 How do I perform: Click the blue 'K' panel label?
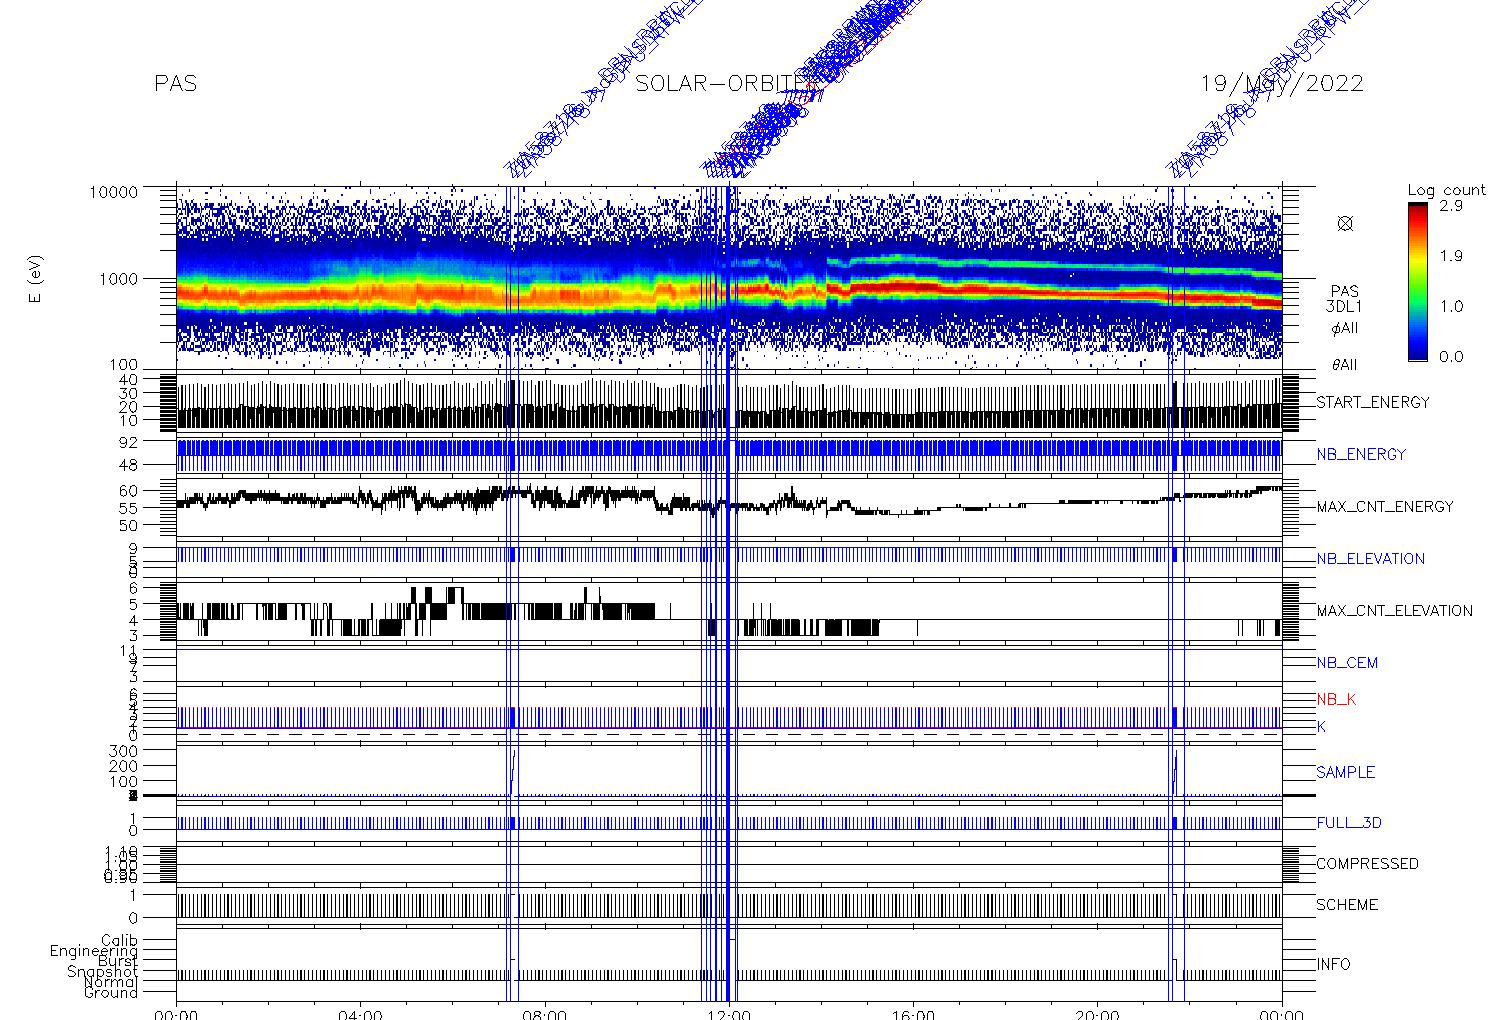coord(1321,727)
